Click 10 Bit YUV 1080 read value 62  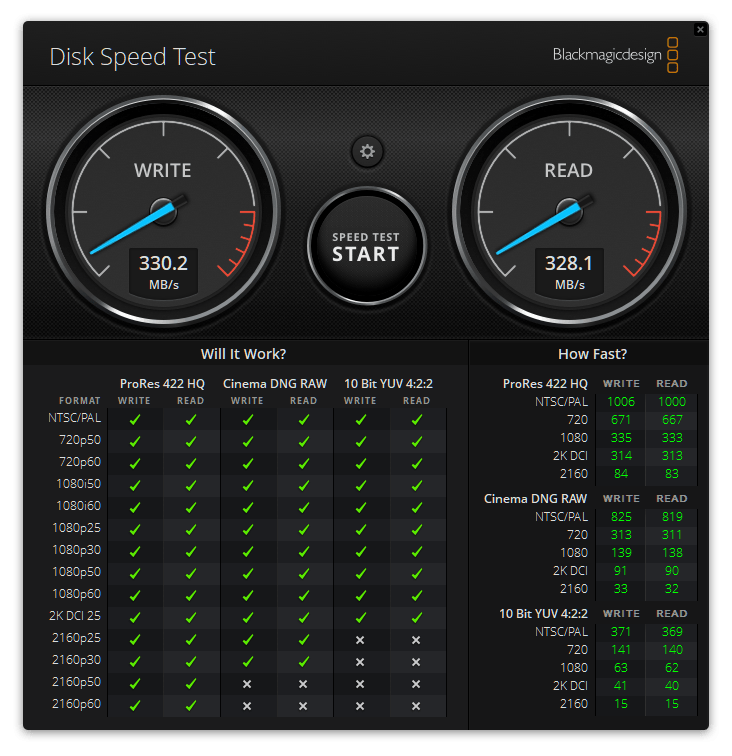(672, 668)
